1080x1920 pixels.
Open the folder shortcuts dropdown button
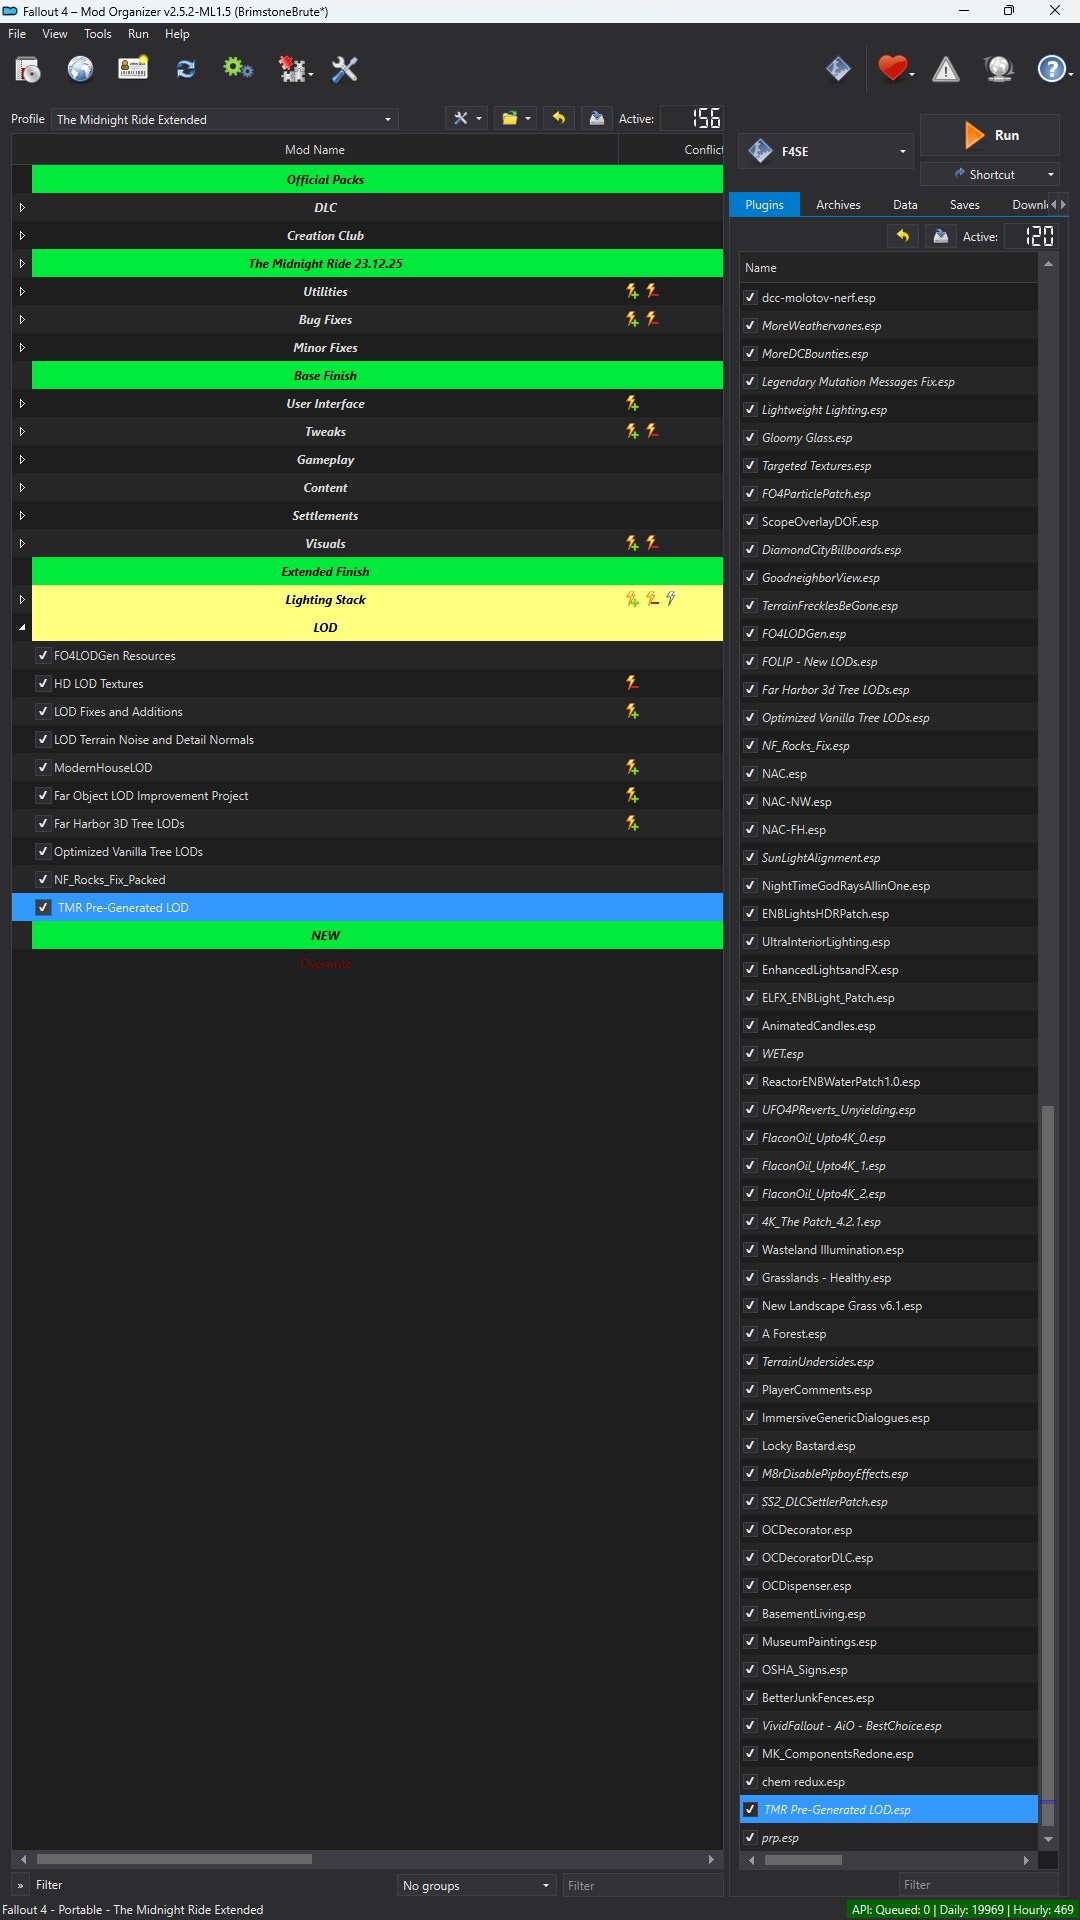[516, 118]
